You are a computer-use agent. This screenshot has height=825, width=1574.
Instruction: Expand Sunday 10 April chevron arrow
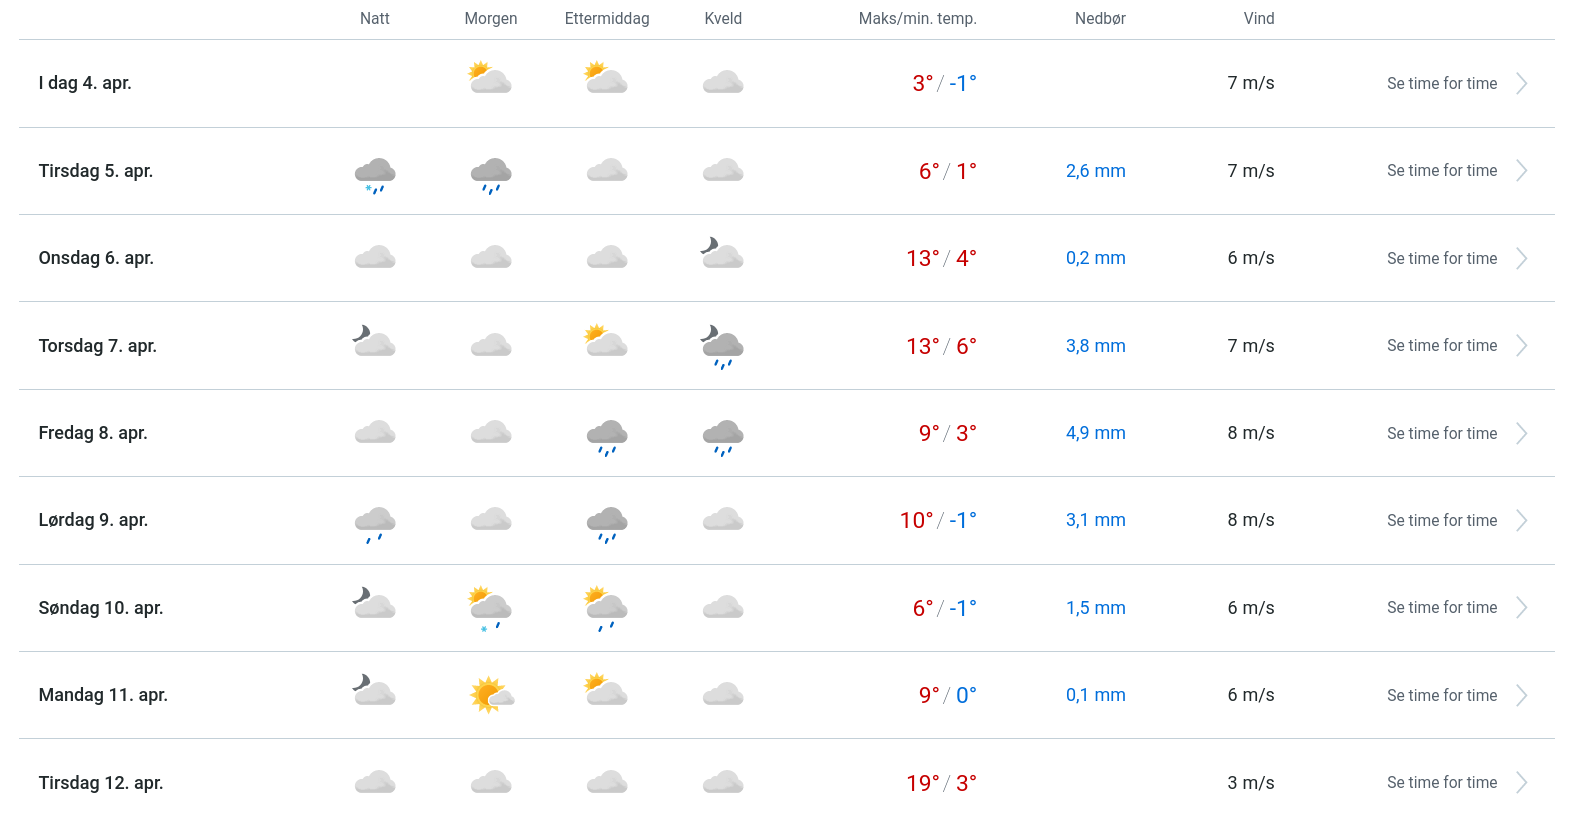click(1521, 608)
